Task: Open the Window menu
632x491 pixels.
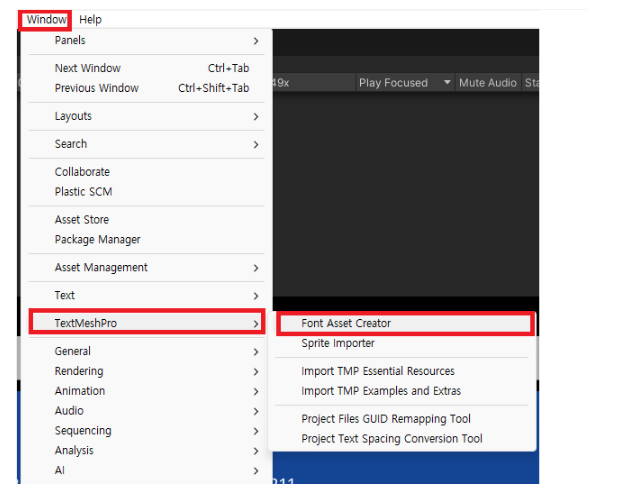Action: [x=46, y=19]
